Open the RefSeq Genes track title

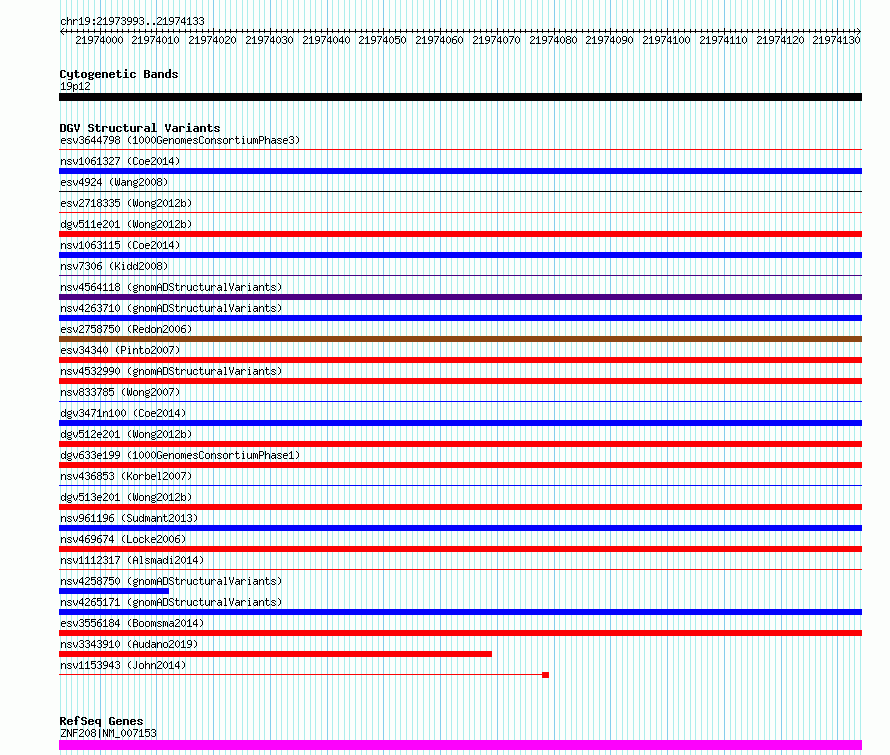coord(101,721)
